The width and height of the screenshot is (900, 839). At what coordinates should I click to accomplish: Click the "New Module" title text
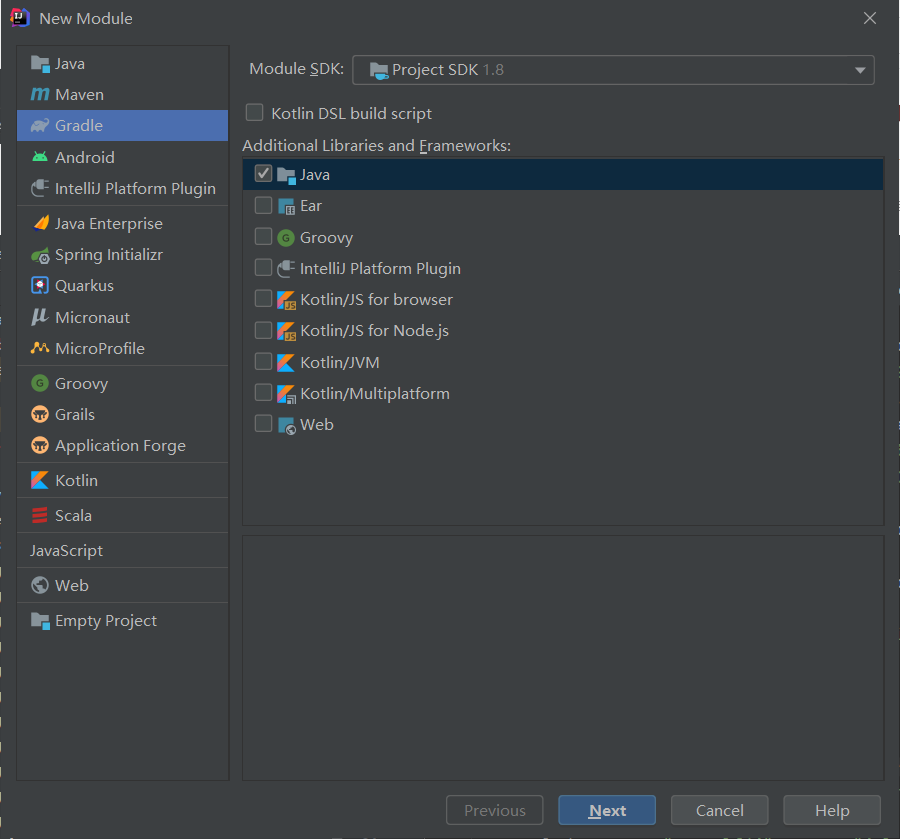86,18
